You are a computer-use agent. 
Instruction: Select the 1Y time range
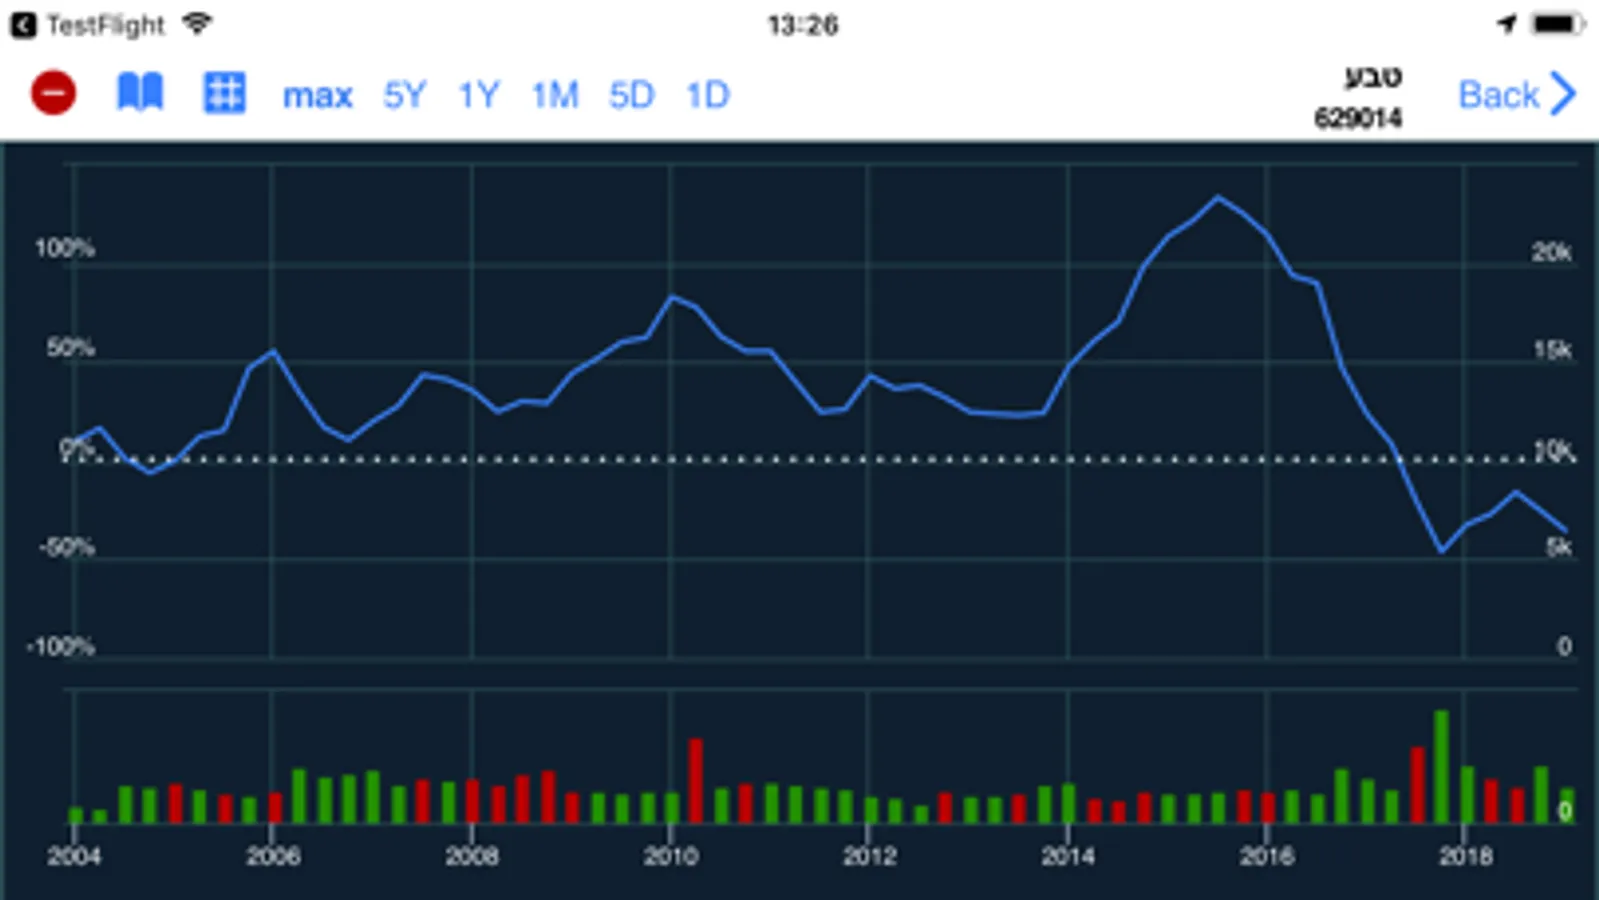[x=478, y=95]
